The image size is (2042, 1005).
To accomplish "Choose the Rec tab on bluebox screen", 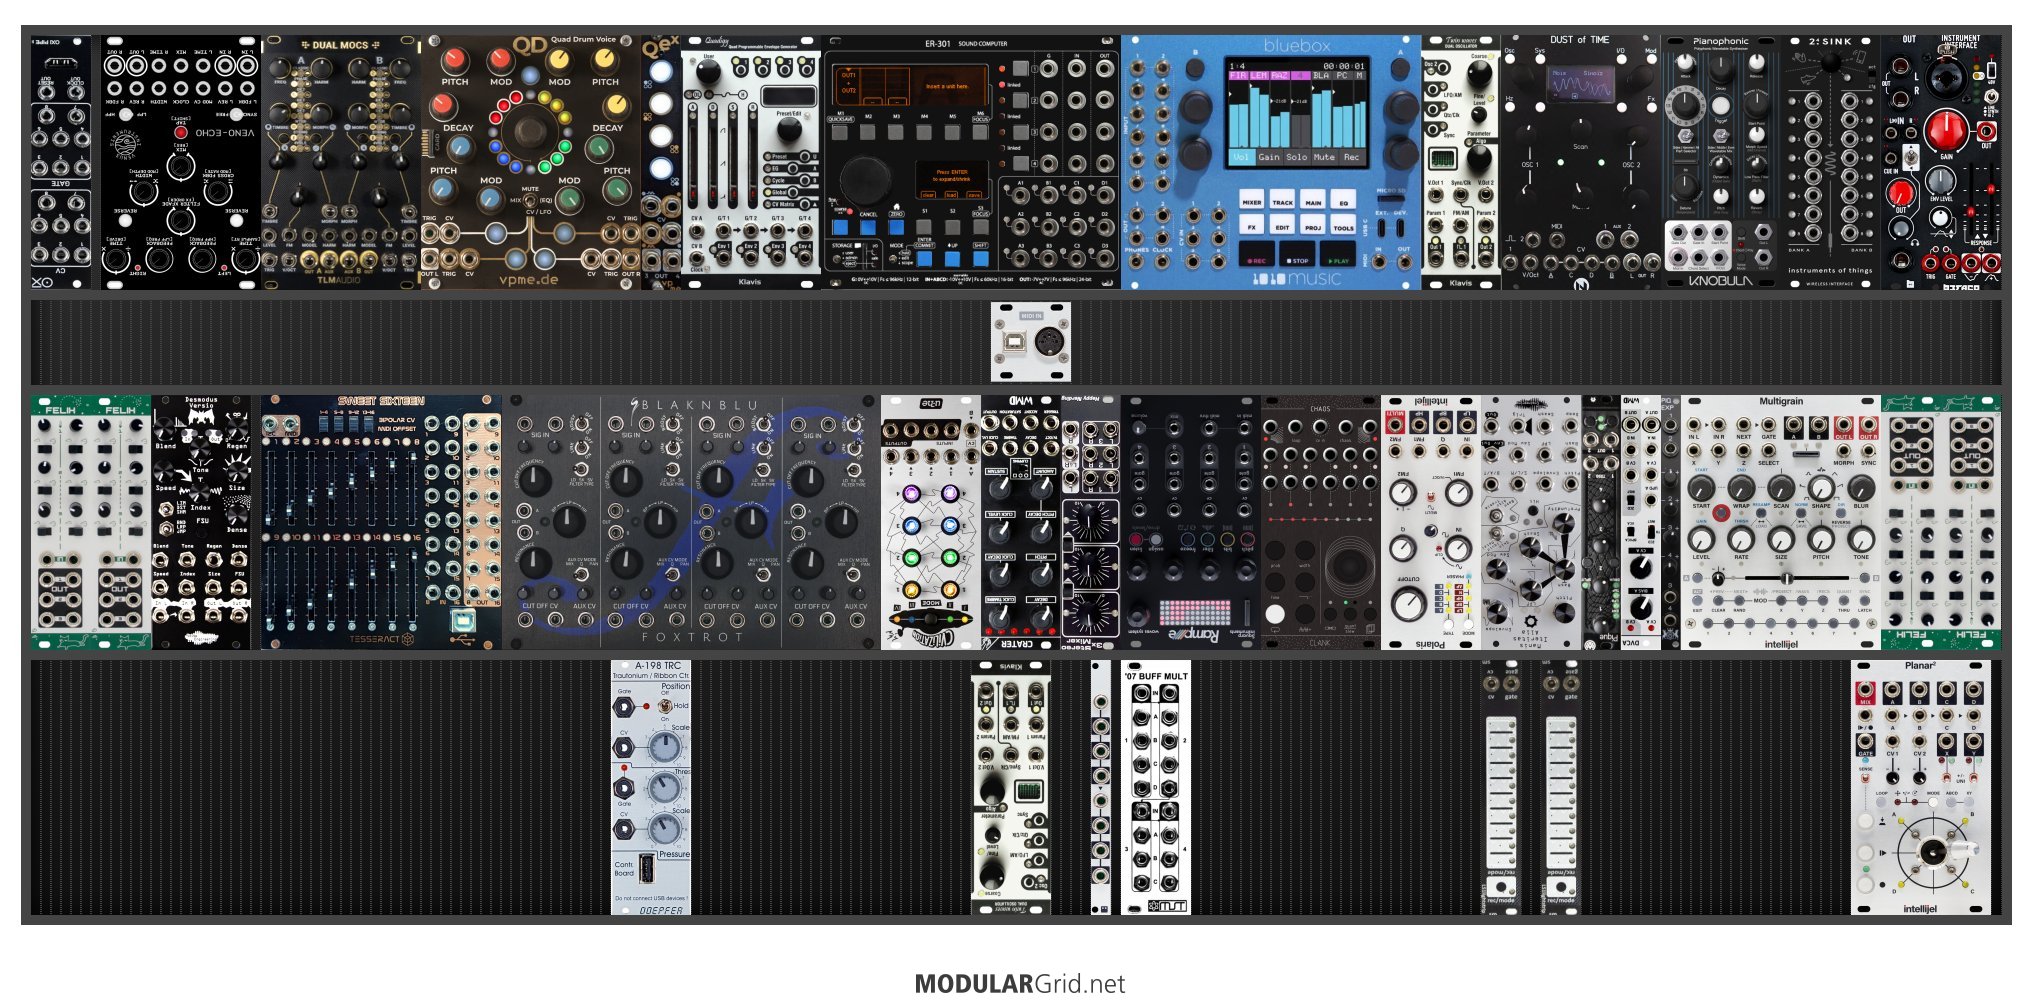I will point(1351,157).
